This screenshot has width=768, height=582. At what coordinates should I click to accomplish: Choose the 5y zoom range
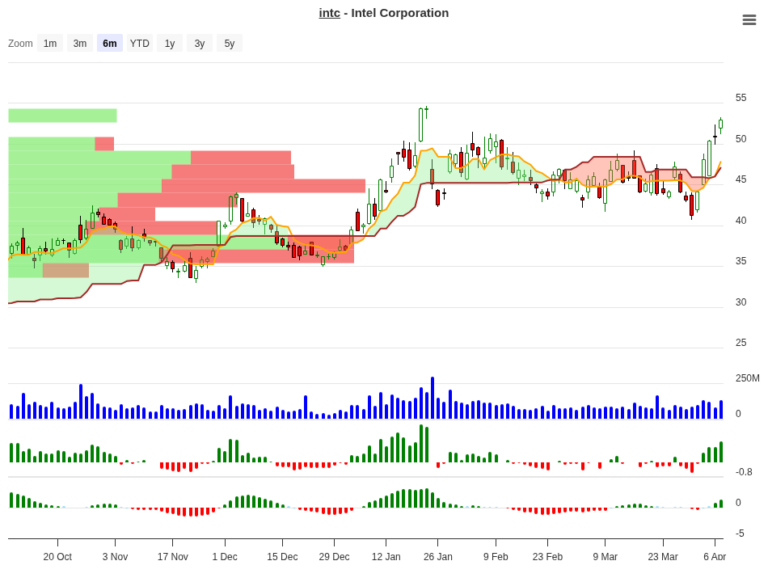point(229,43)
